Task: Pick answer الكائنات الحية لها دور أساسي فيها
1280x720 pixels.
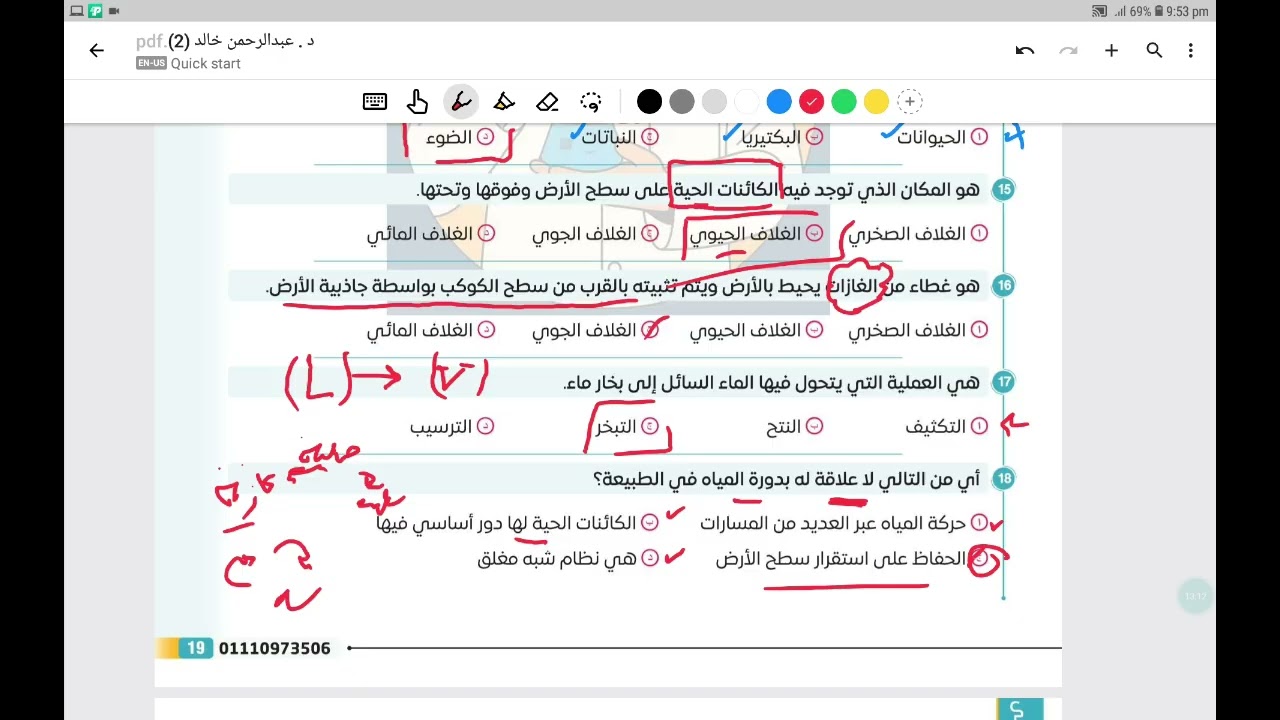Action: [517, 522]
